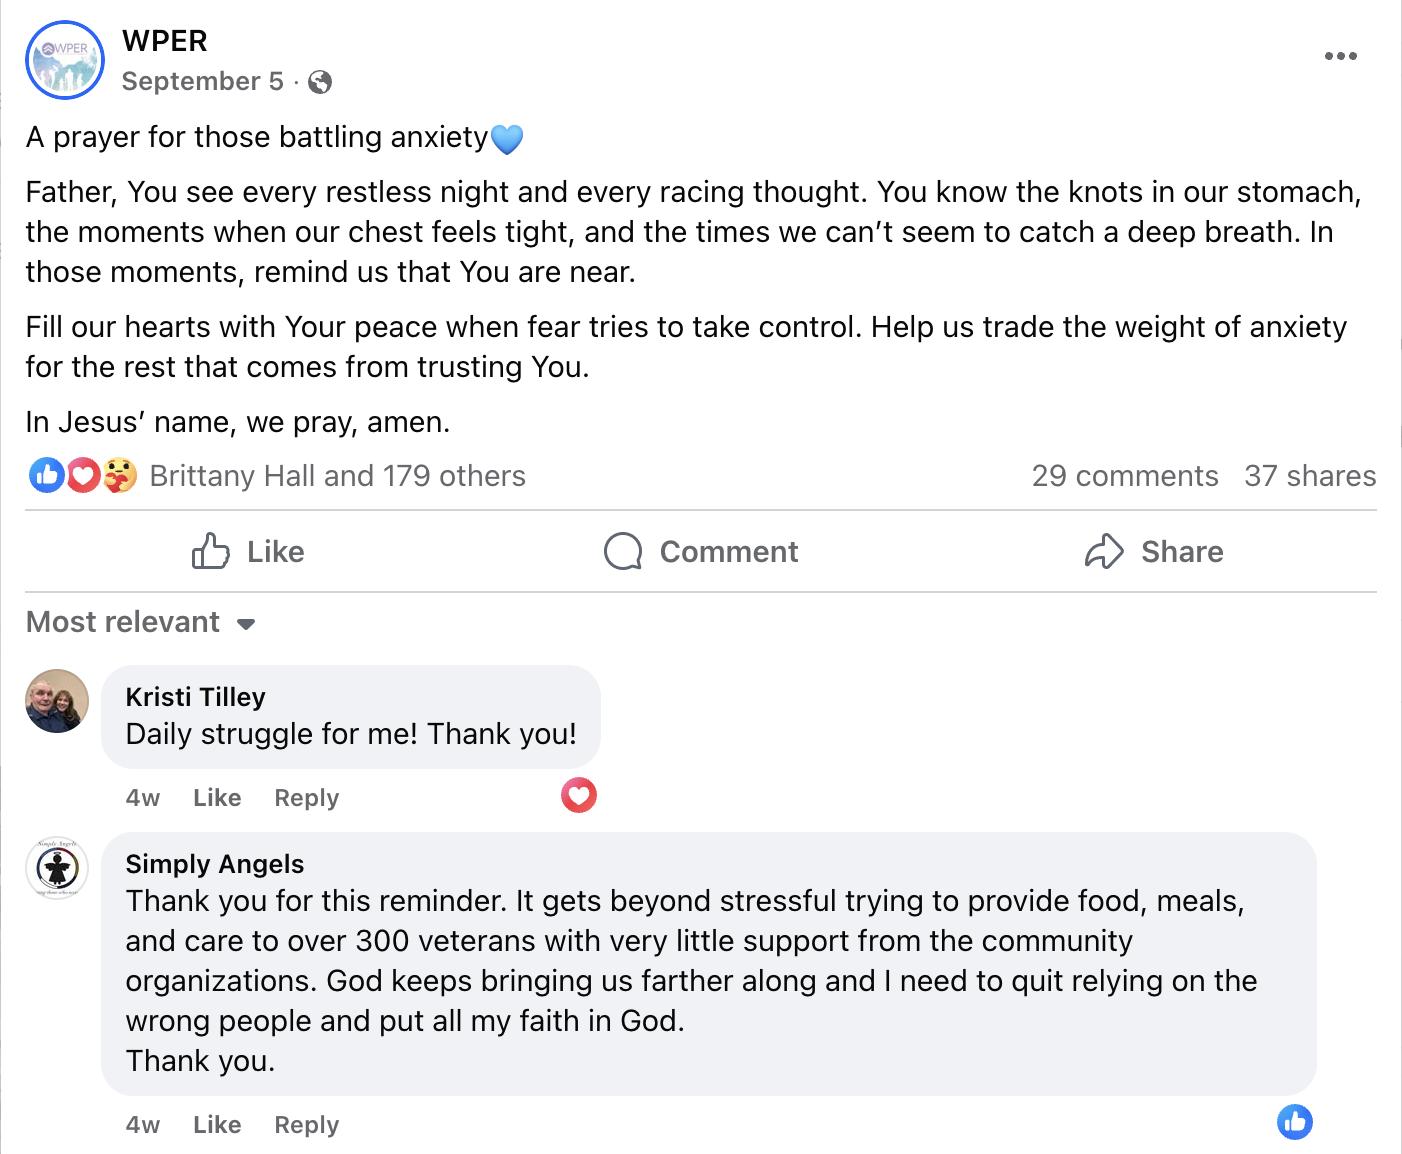
Task: Click the public globe audience icon
Action: point(320,82)
